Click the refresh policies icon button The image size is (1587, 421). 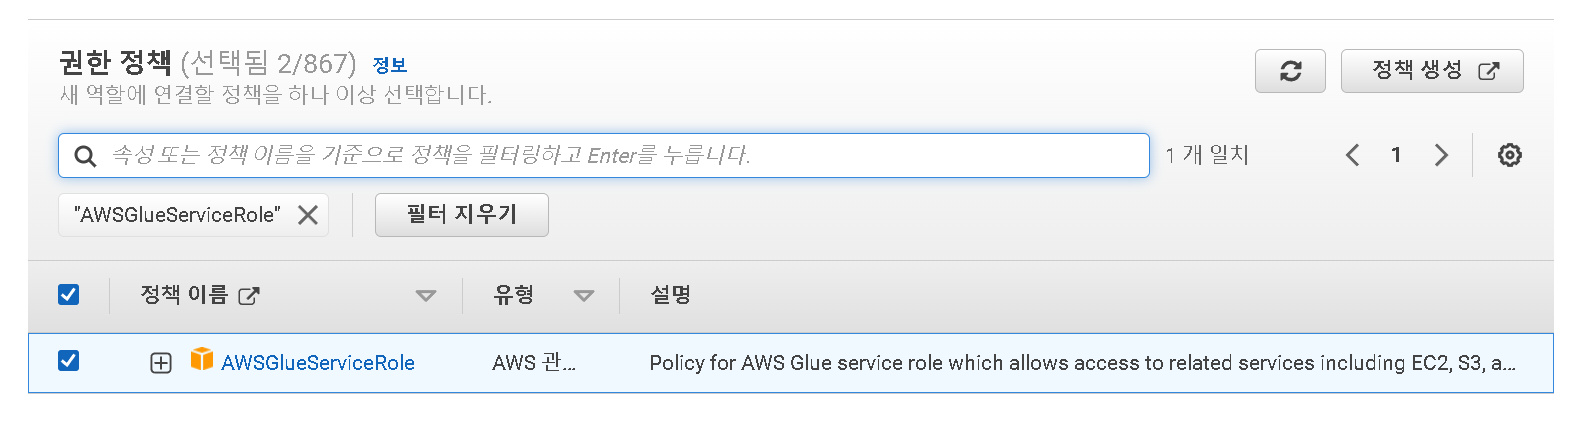1290,71
